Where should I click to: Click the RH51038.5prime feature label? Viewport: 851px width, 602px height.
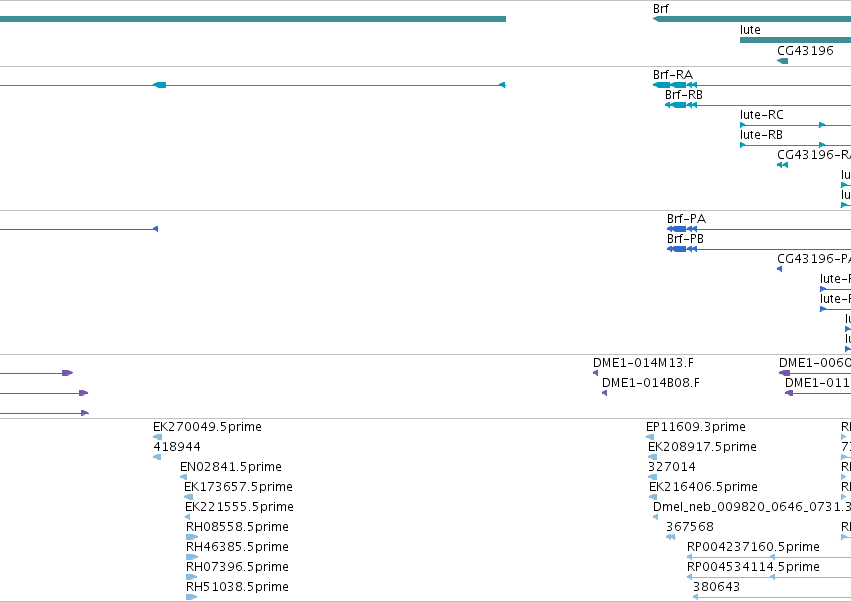tap(237, 587)
